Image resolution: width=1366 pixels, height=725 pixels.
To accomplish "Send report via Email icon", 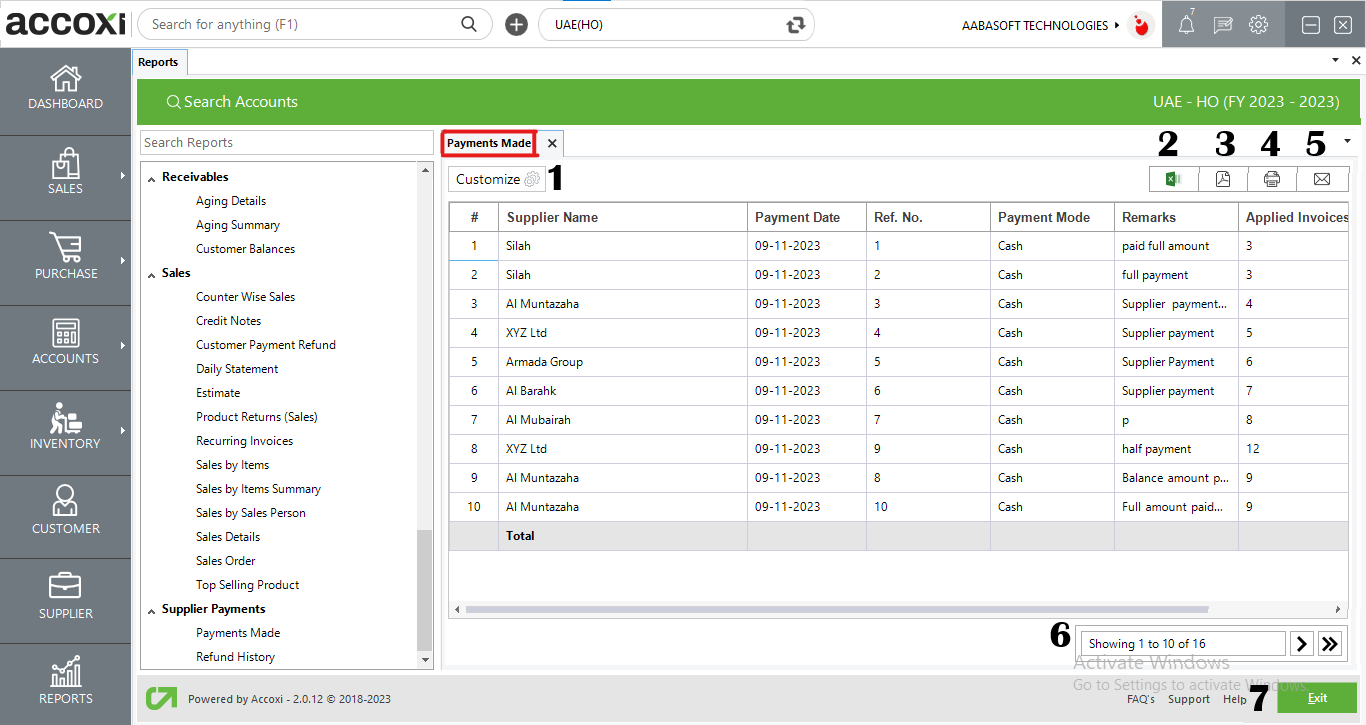I will pyautogui.click(x=1322, y=179).
